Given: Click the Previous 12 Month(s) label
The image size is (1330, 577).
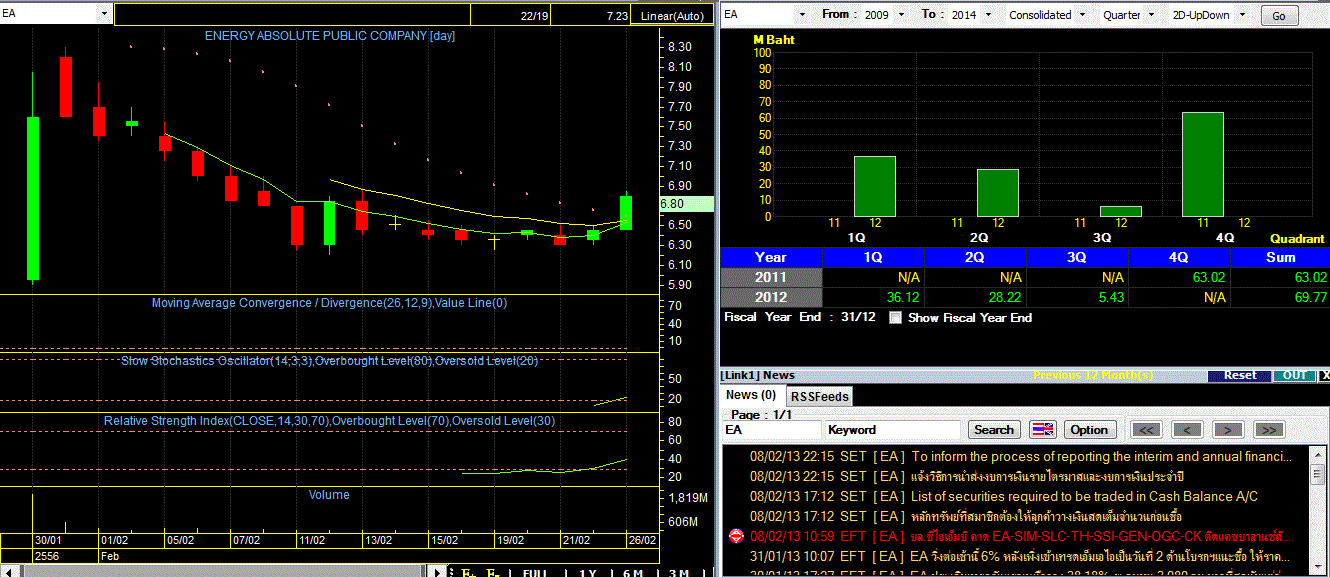Looking at the screenshot, I should (x=1093, y=376).
